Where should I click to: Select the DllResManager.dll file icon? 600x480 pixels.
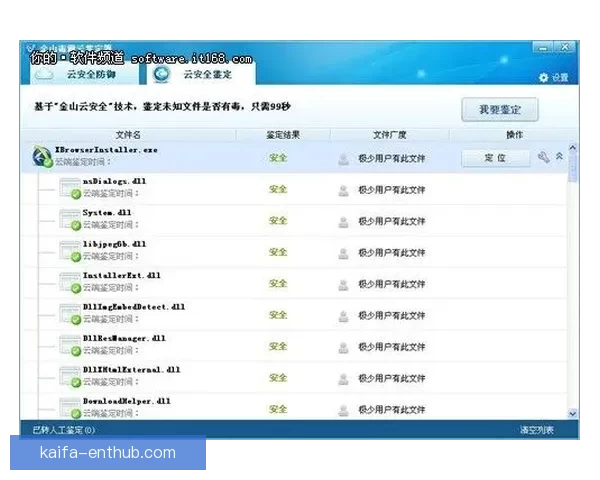(70, 345)
